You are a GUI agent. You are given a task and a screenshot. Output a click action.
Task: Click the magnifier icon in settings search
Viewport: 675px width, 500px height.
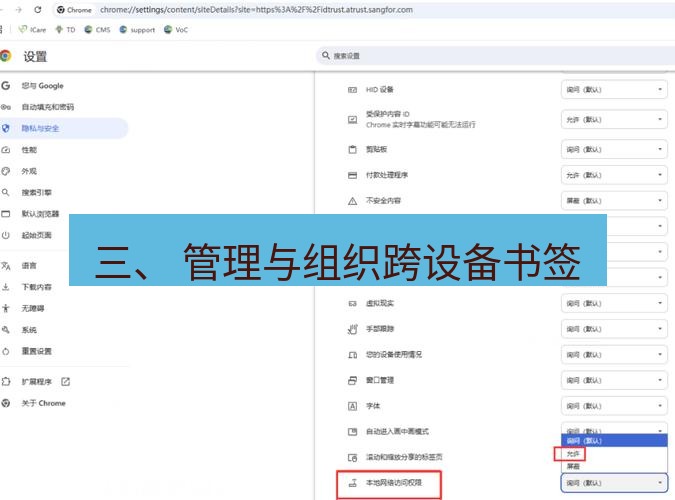(326, 56)
